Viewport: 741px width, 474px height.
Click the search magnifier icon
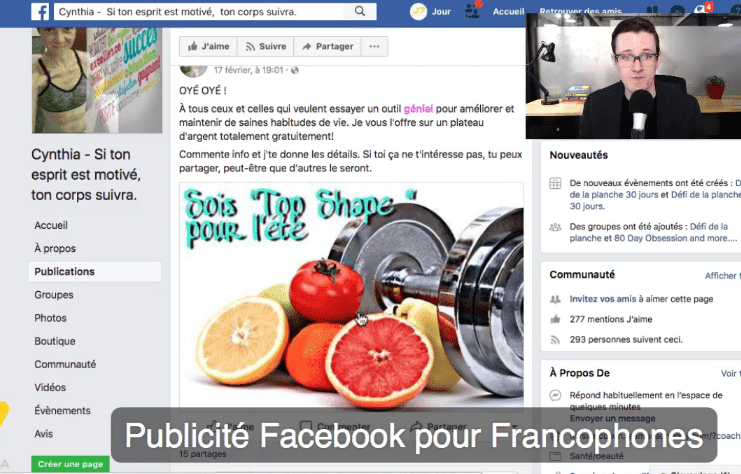point(360,11)
